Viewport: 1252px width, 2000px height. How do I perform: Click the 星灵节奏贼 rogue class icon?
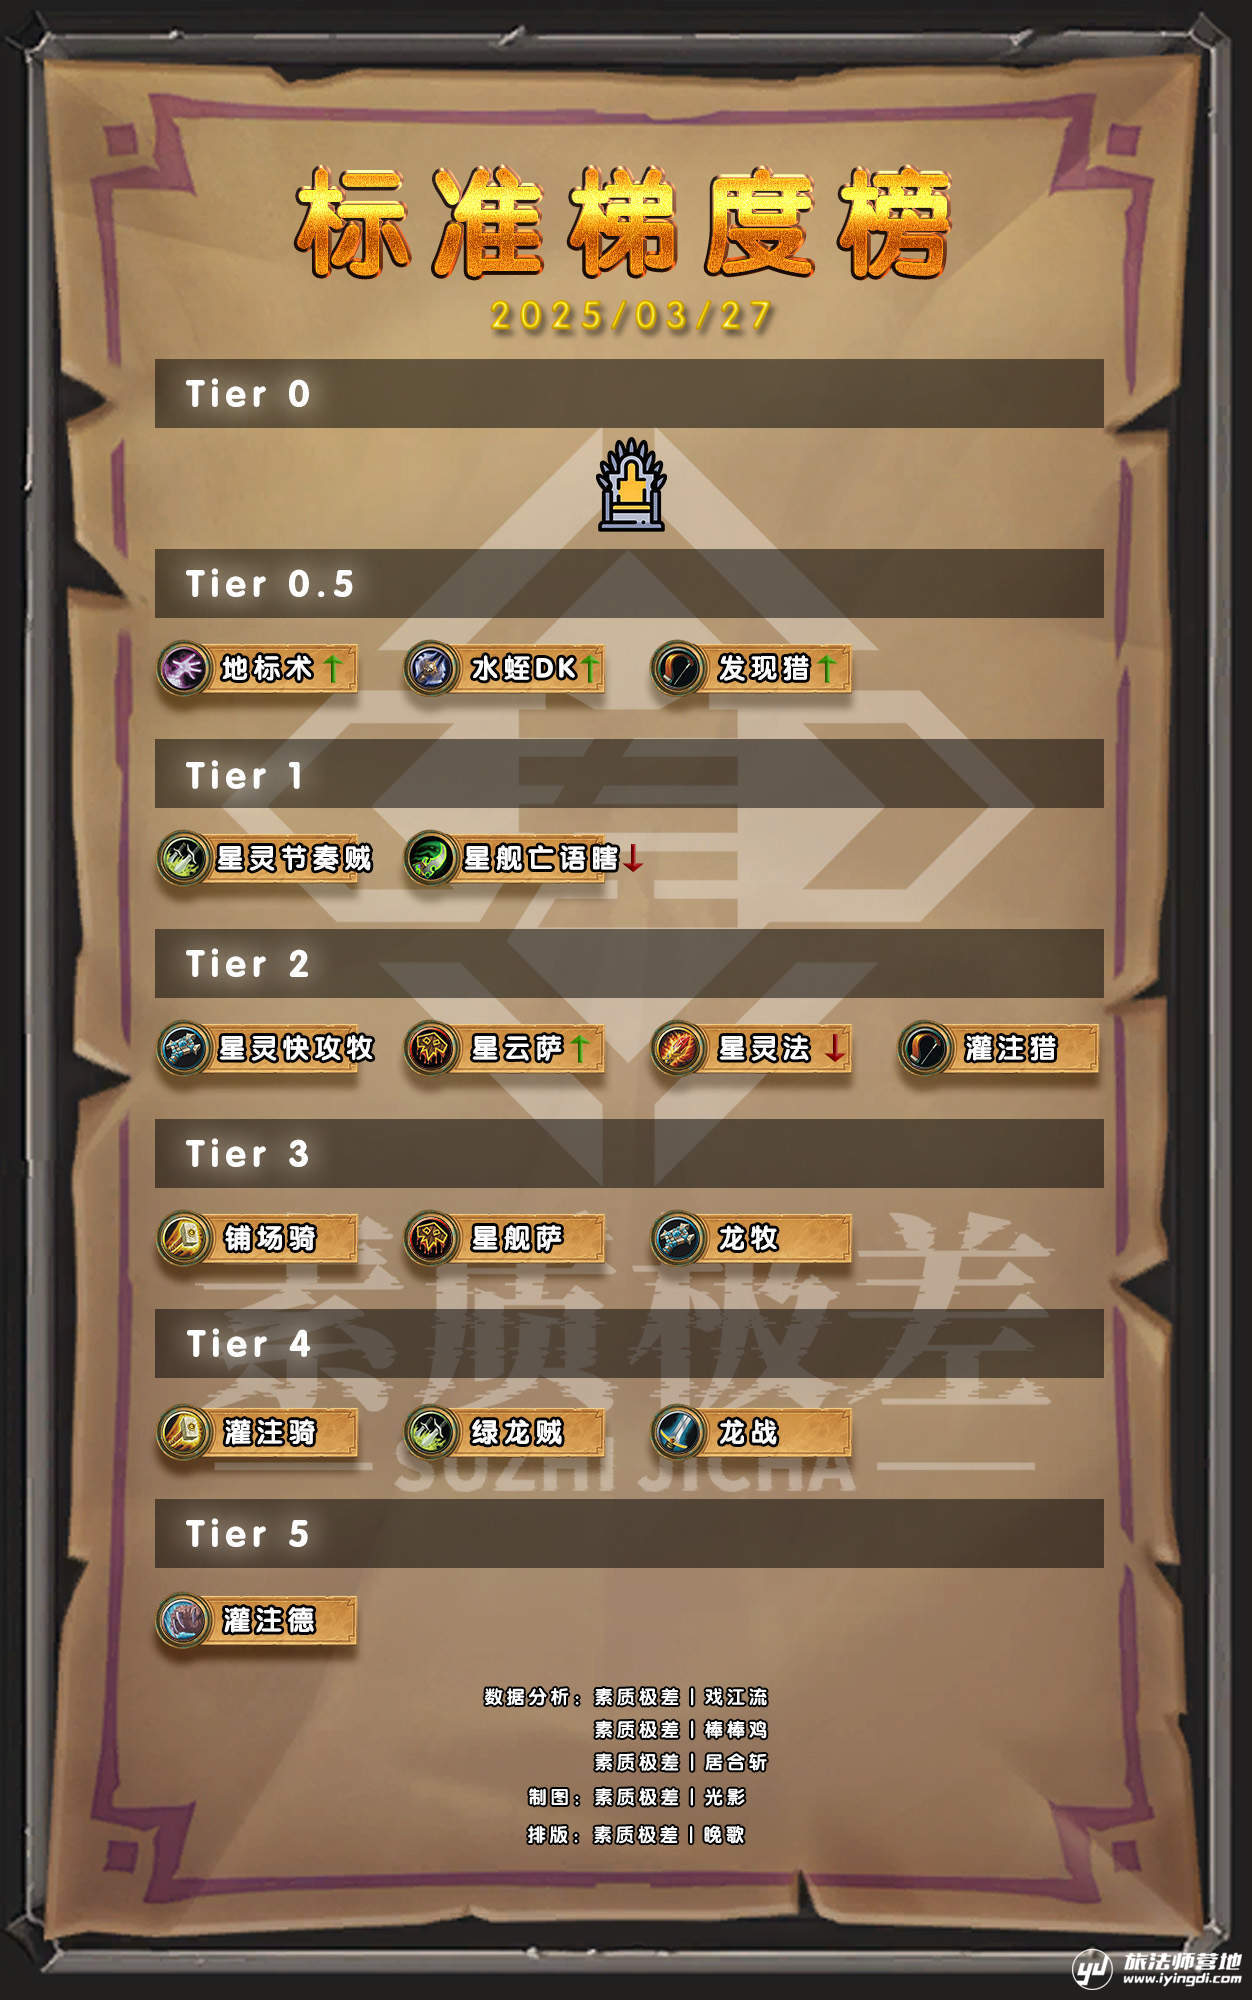184,858
